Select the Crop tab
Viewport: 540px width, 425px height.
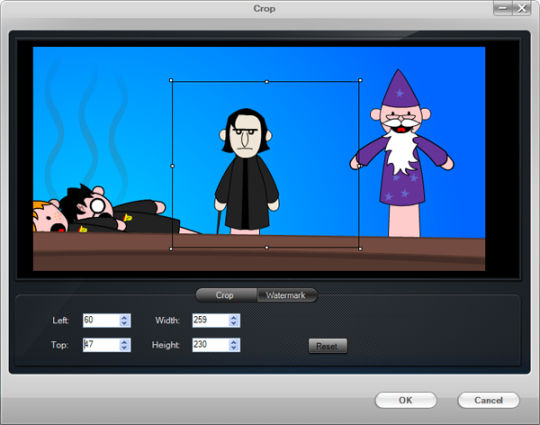[x=226, y=295]
